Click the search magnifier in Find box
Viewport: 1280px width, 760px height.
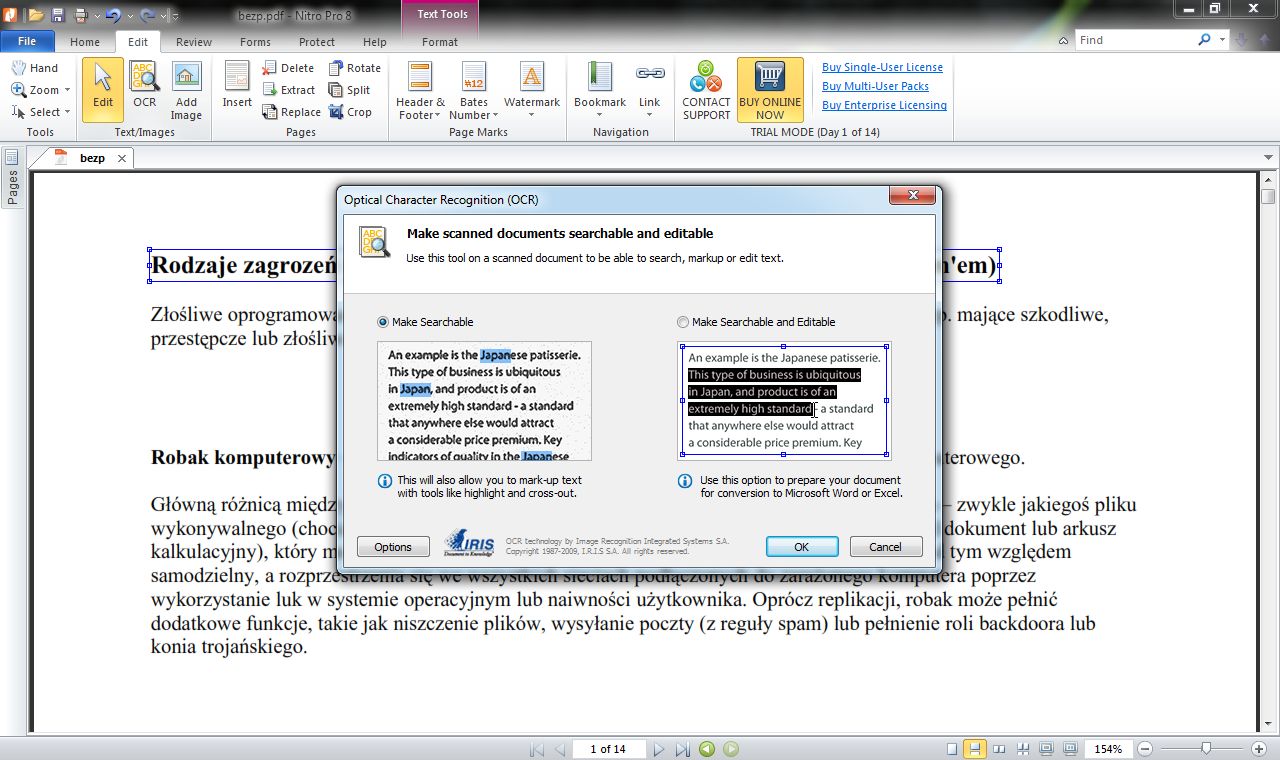point(1204,40)
